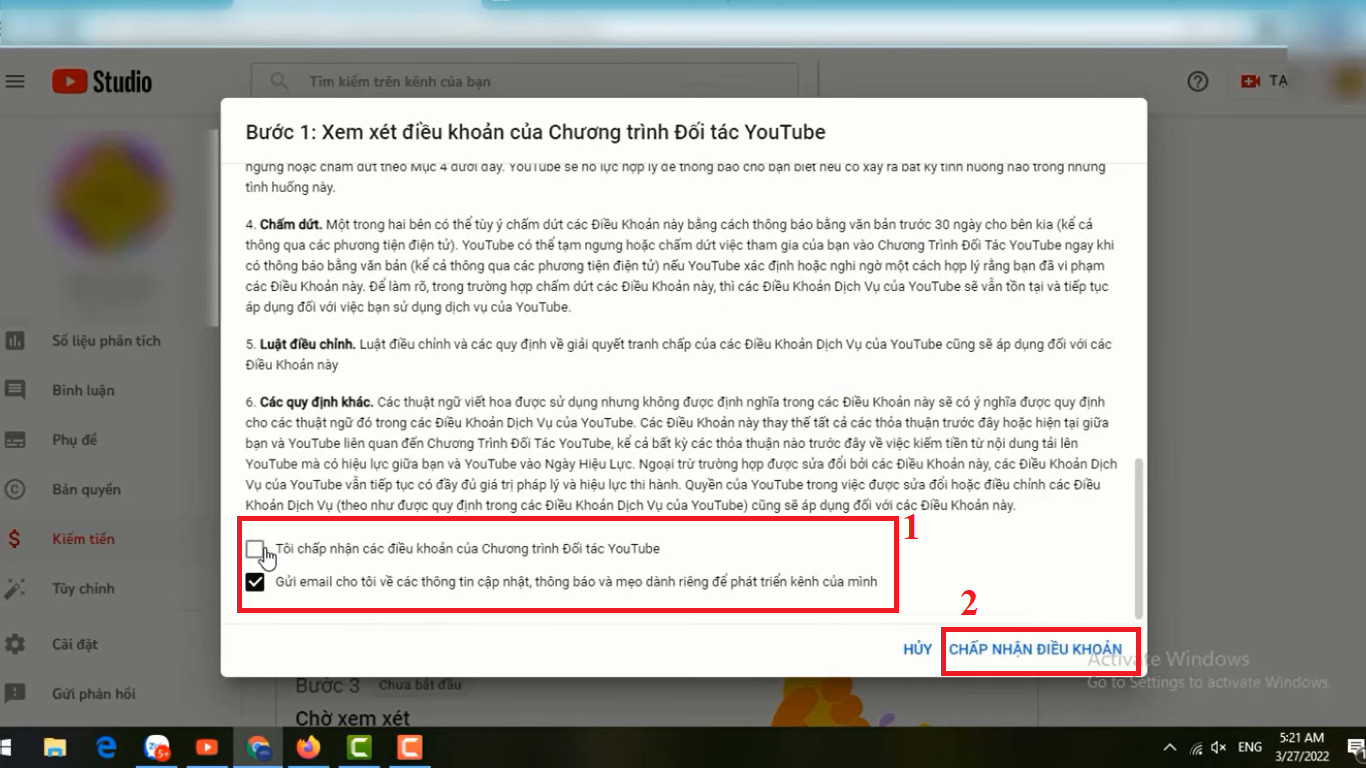Click the Bản quyền copyright icon
Image resolution: width=1366 pixels, height=768 pixels.
click(x=15, y=490)
